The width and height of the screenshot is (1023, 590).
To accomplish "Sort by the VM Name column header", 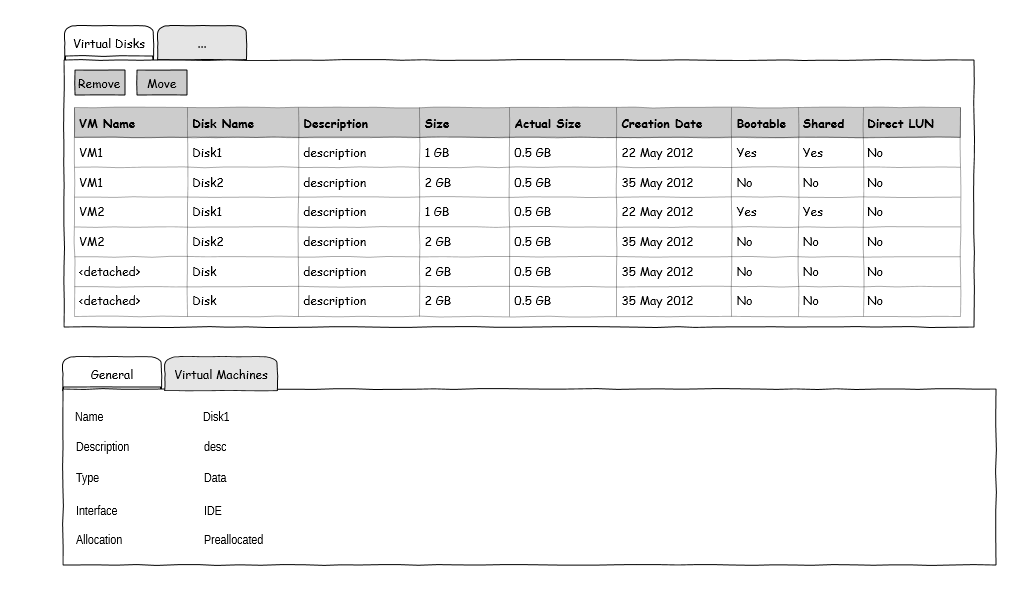I will (x=107, y=124).
